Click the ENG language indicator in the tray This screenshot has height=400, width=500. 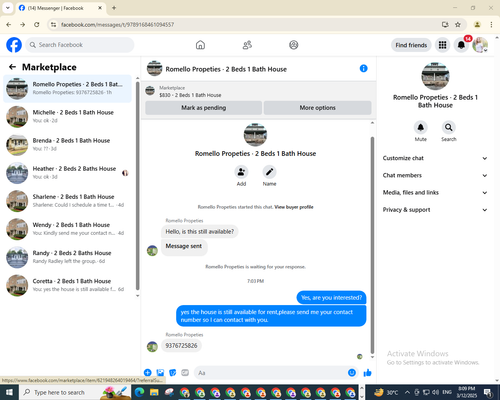[x=447, y=392]
